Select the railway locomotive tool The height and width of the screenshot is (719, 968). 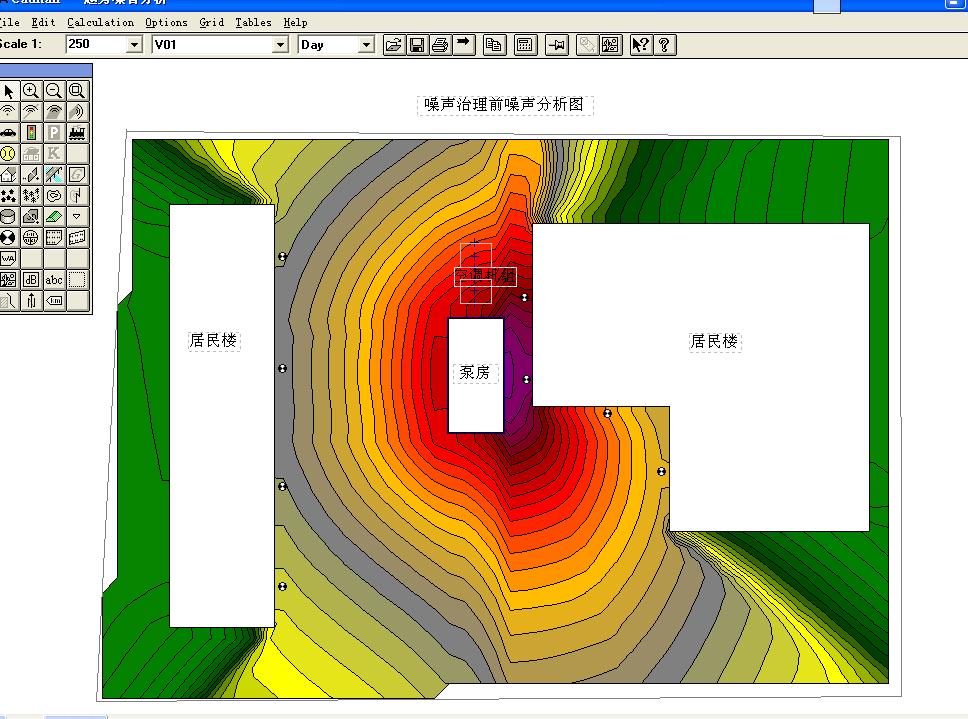click(77, 133)
